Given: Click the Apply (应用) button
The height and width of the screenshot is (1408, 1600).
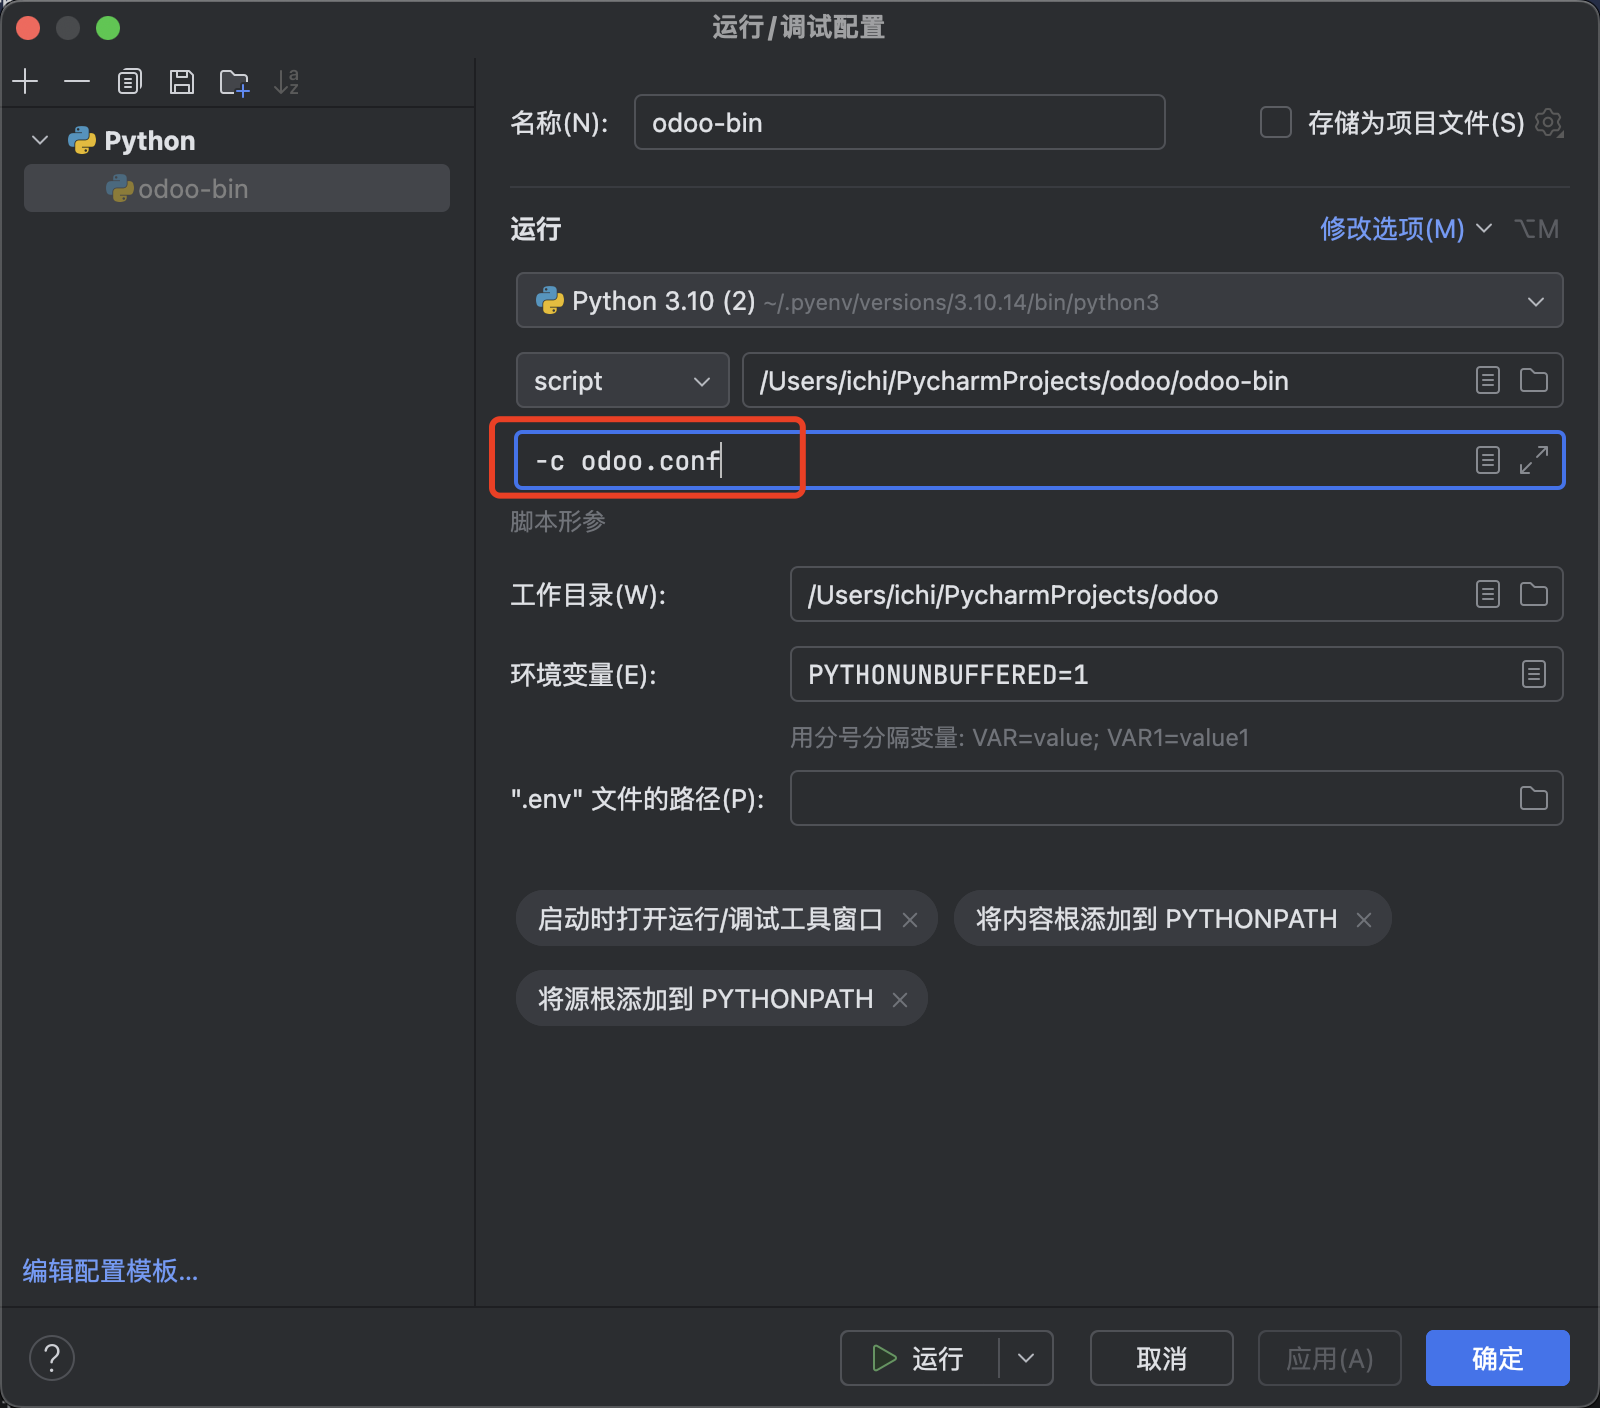Looking at the screenshot, I should click(x=1330, y=1358).
